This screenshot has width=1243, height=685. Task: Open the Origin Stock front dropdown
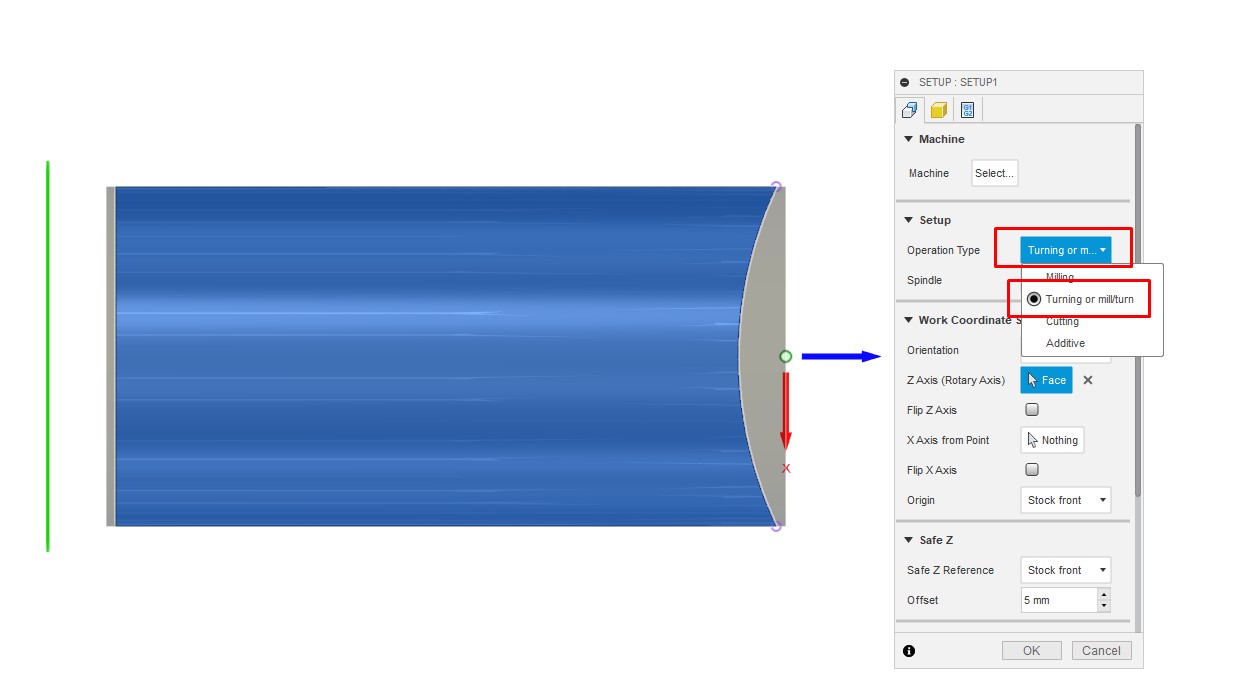pos(1066,500)
